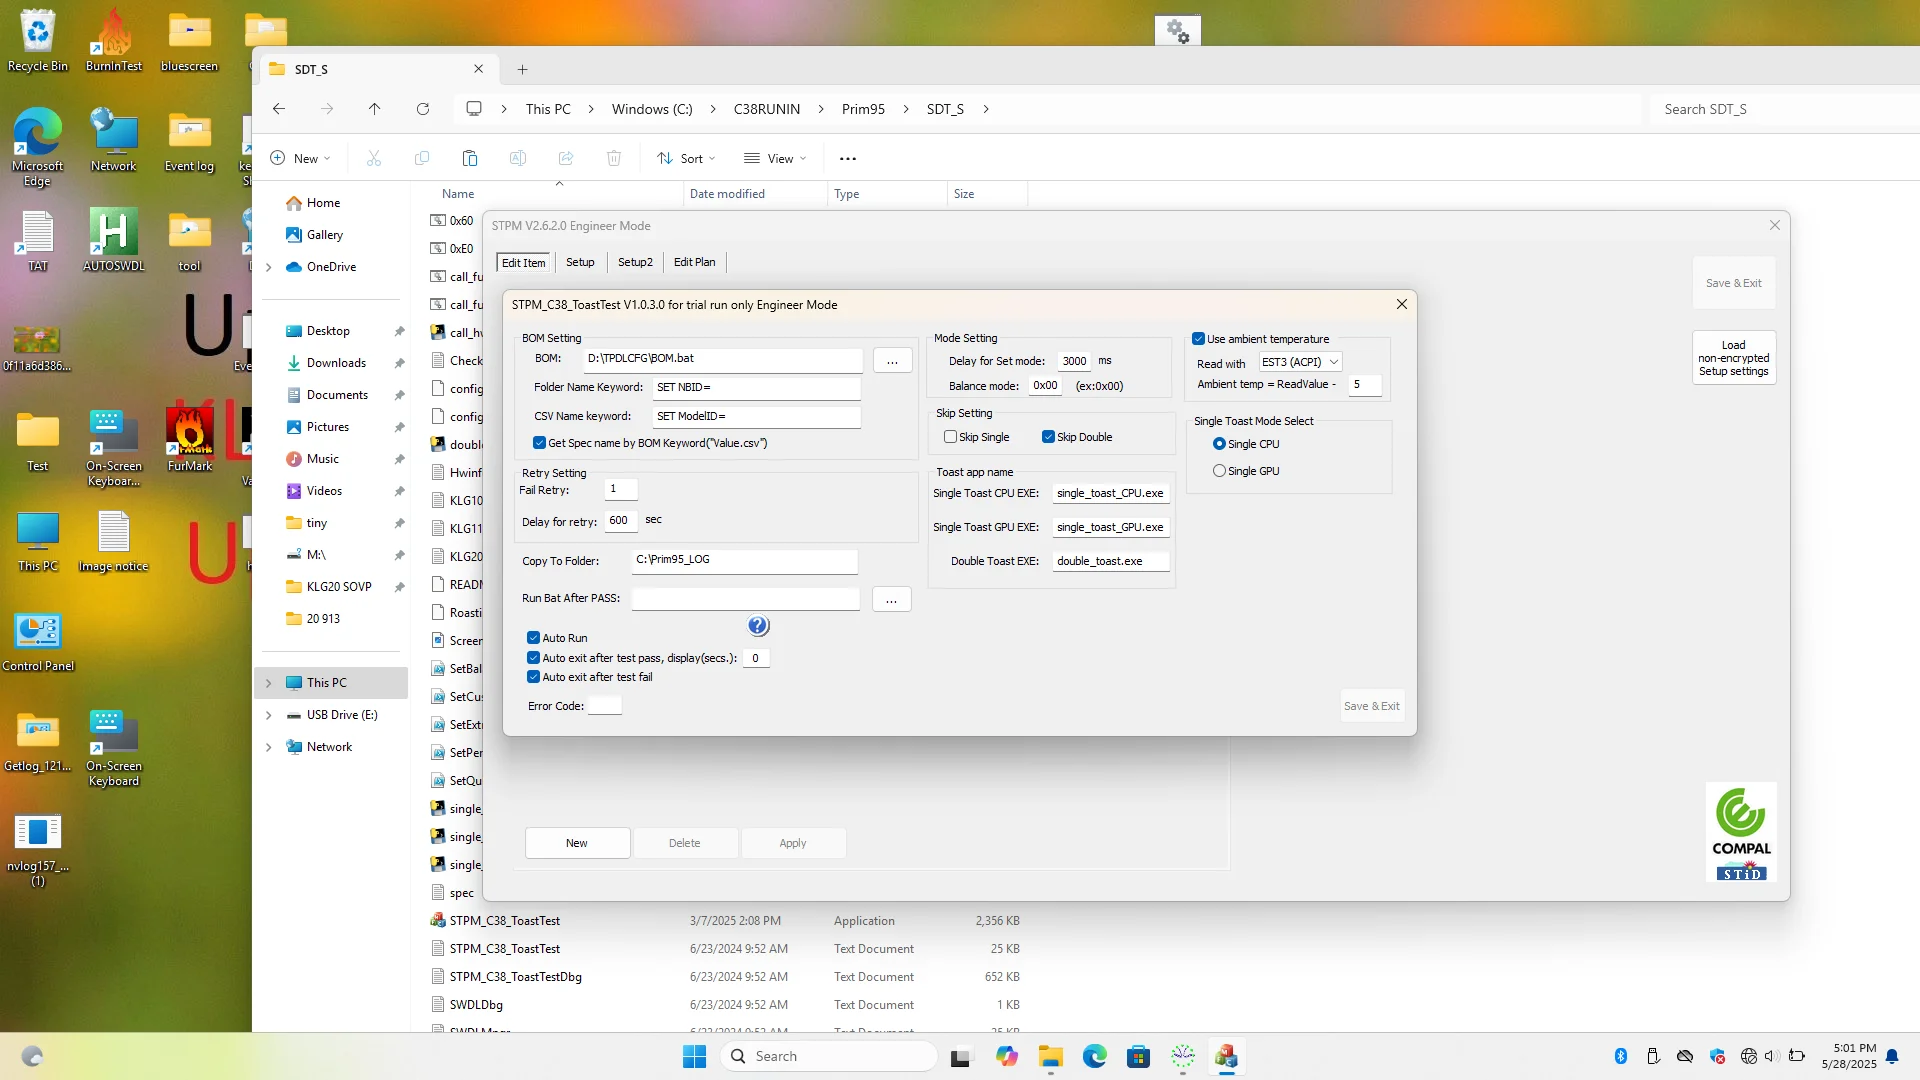Open the Sort dropdown in Explorer
This screenshot has width=1920, height=1080.
(686, 158)
